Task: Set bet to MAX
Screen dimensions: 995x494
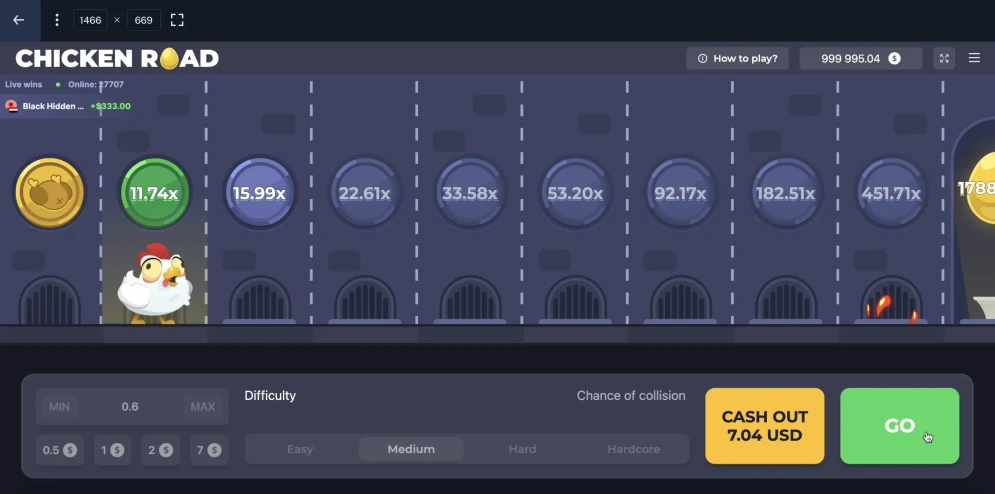Action: (x=203, y=406)
